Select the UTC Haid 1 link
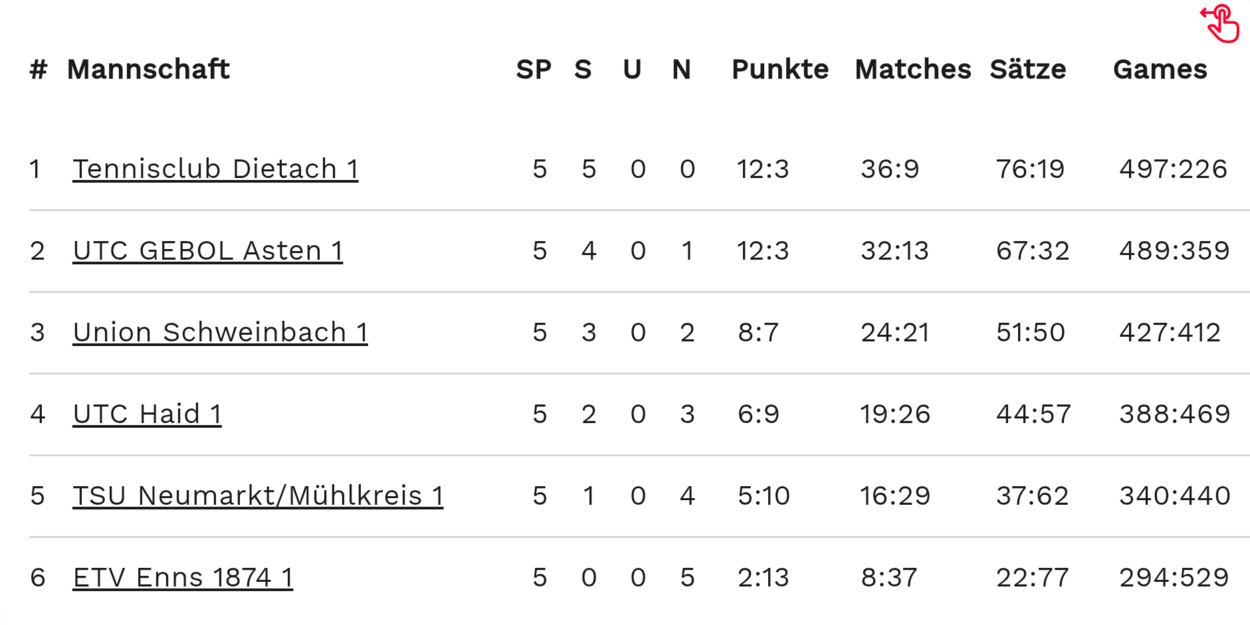 coord(147,414)
